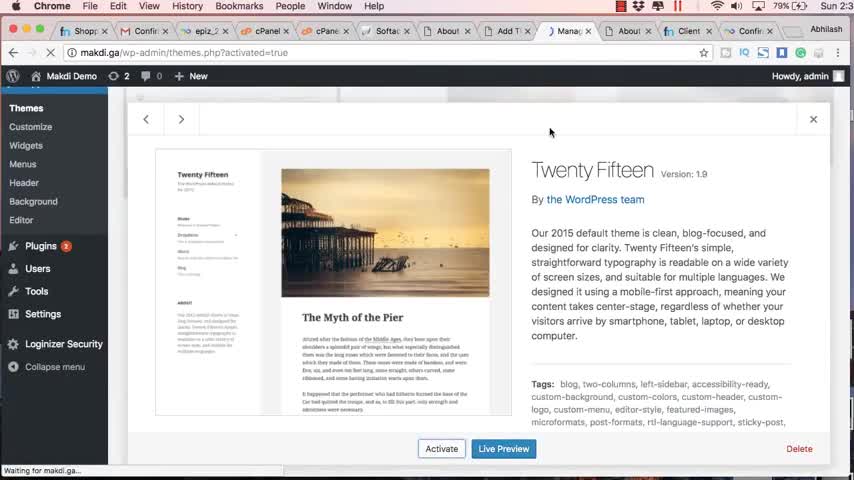Click the battery 79% indicator
This screenshot has width=854, height=480.
pos(790,6)
